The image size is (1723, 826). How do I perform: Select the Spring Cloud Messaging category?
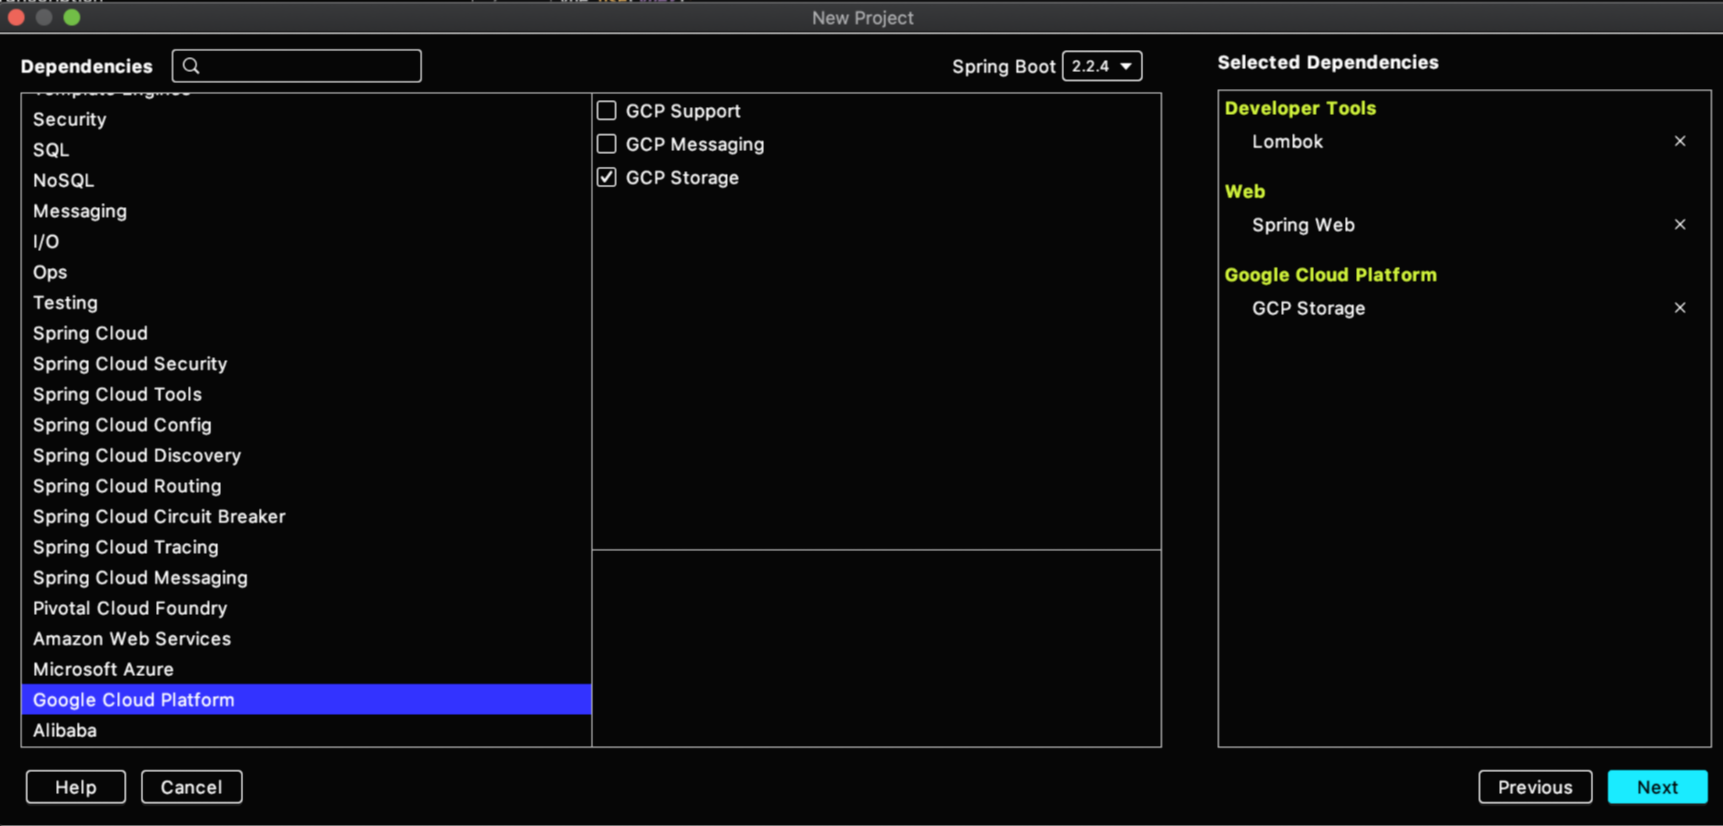[306, 578]
